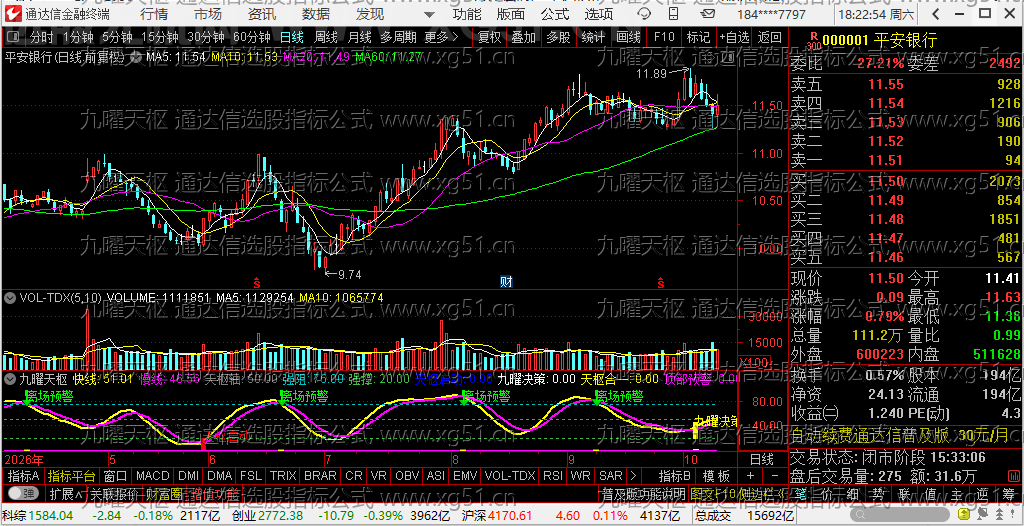This screenshot has width=1024, height=526.
Task: Click the 细 side tab
Action: (x=852, y=493)
